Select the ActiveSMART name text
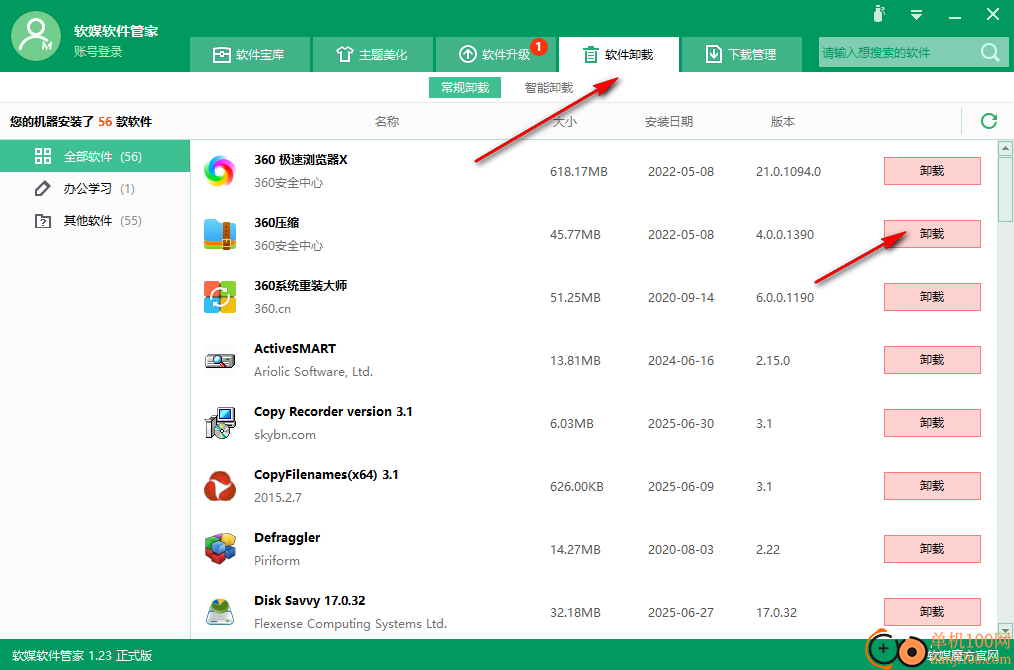The height and width of the screenshot is (670, 1014). click(x=295, y=349)
